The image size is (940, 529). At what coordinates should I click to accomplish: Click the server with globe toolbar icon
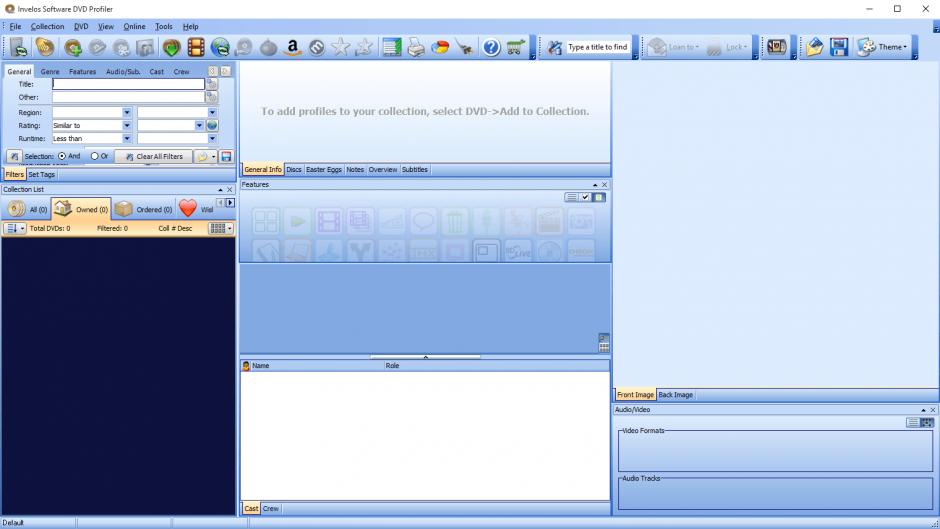pyautogui.click(x=18, y=47)
